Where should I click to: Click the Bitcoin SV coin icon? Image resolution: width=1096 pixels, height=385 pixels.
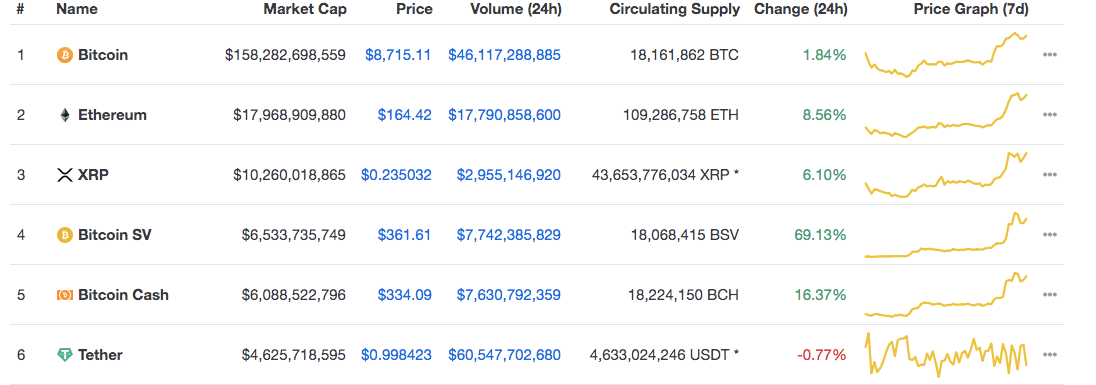point(64,235)
